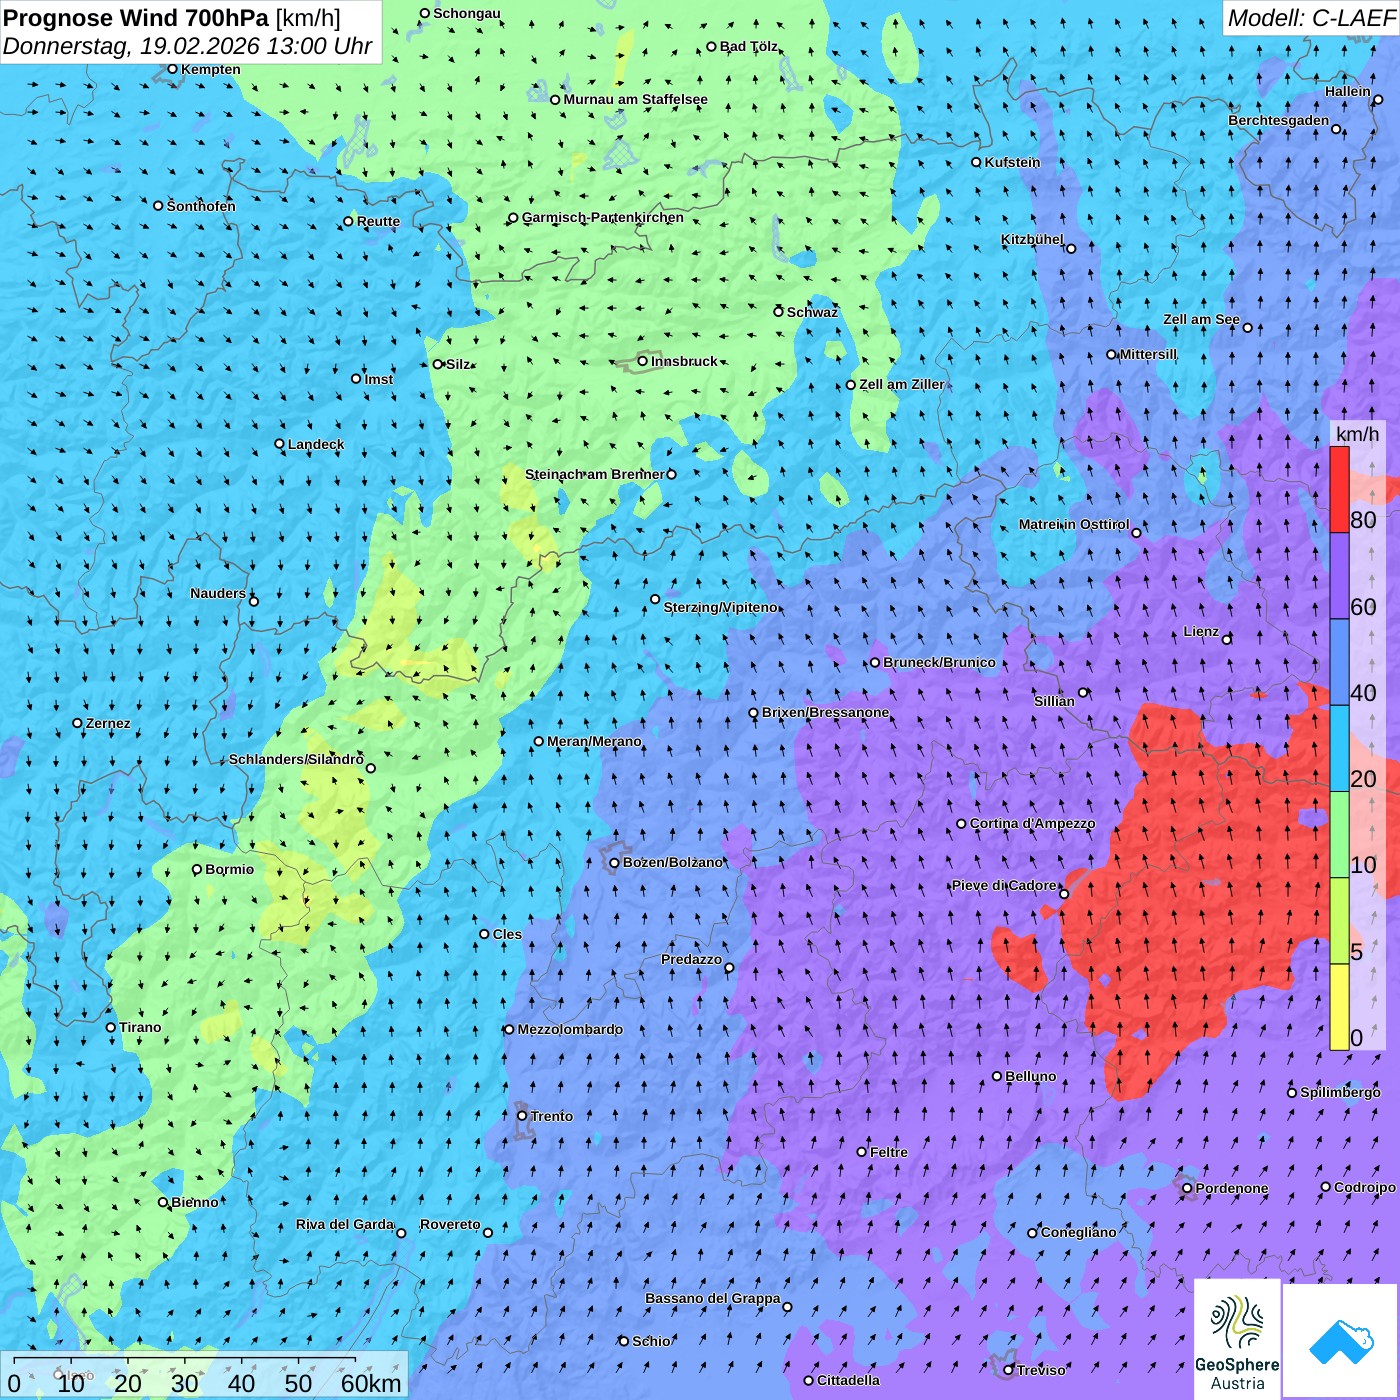Click the Codroipo city label
This screenshot has height=1400, width=1400.
1364,1187
